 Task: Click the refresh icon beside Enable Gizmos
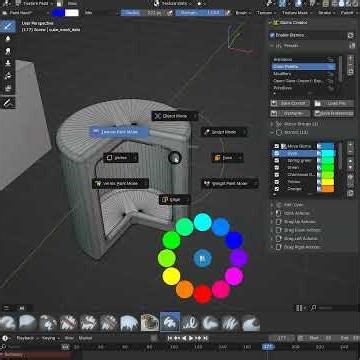point(350,35)
